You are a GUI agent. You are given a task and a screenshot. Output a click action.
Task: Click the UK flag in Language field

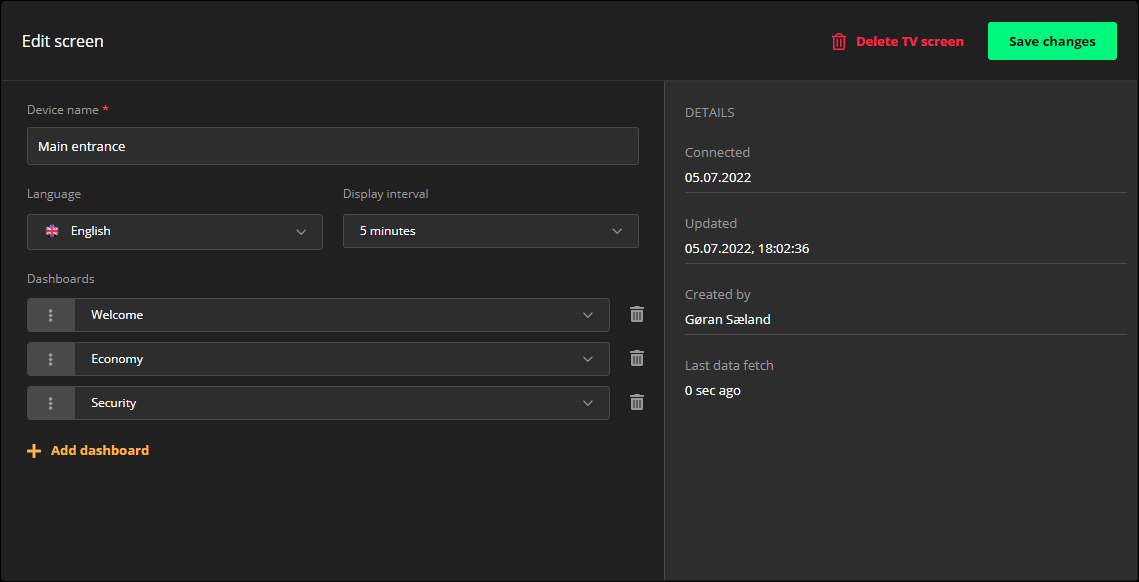[52, 231]
